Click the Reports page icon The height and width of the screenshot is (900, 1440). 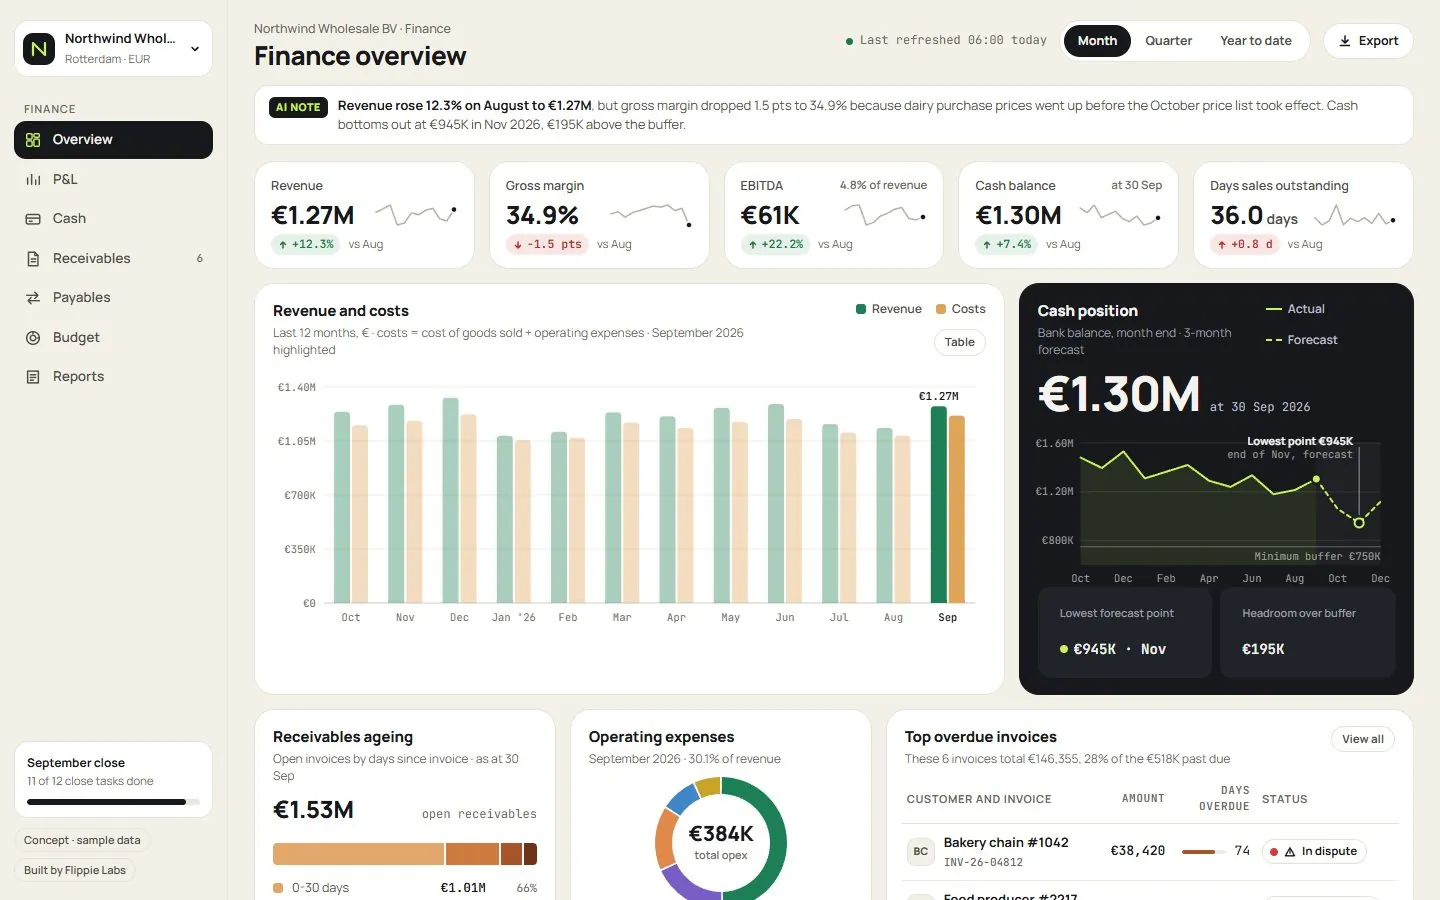pyautogui.click(x=33, y=377)
